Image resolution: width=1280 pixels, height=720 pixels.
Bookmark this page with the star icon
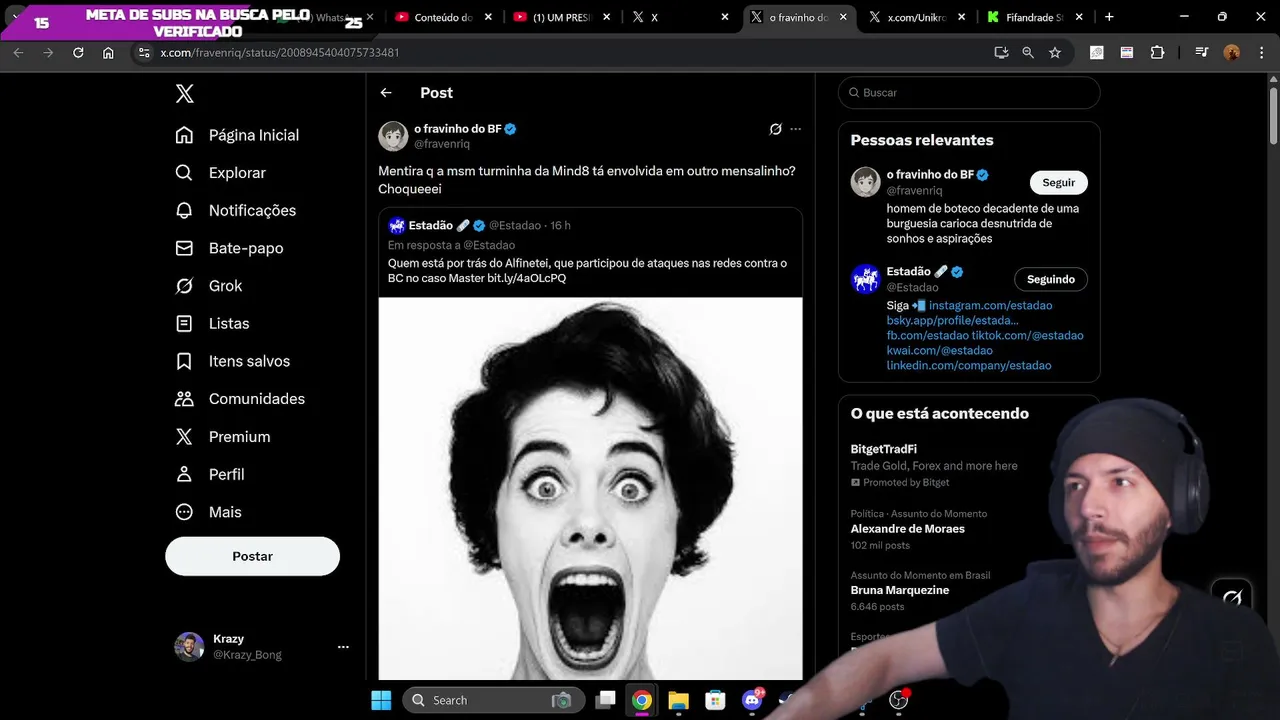1055,53
